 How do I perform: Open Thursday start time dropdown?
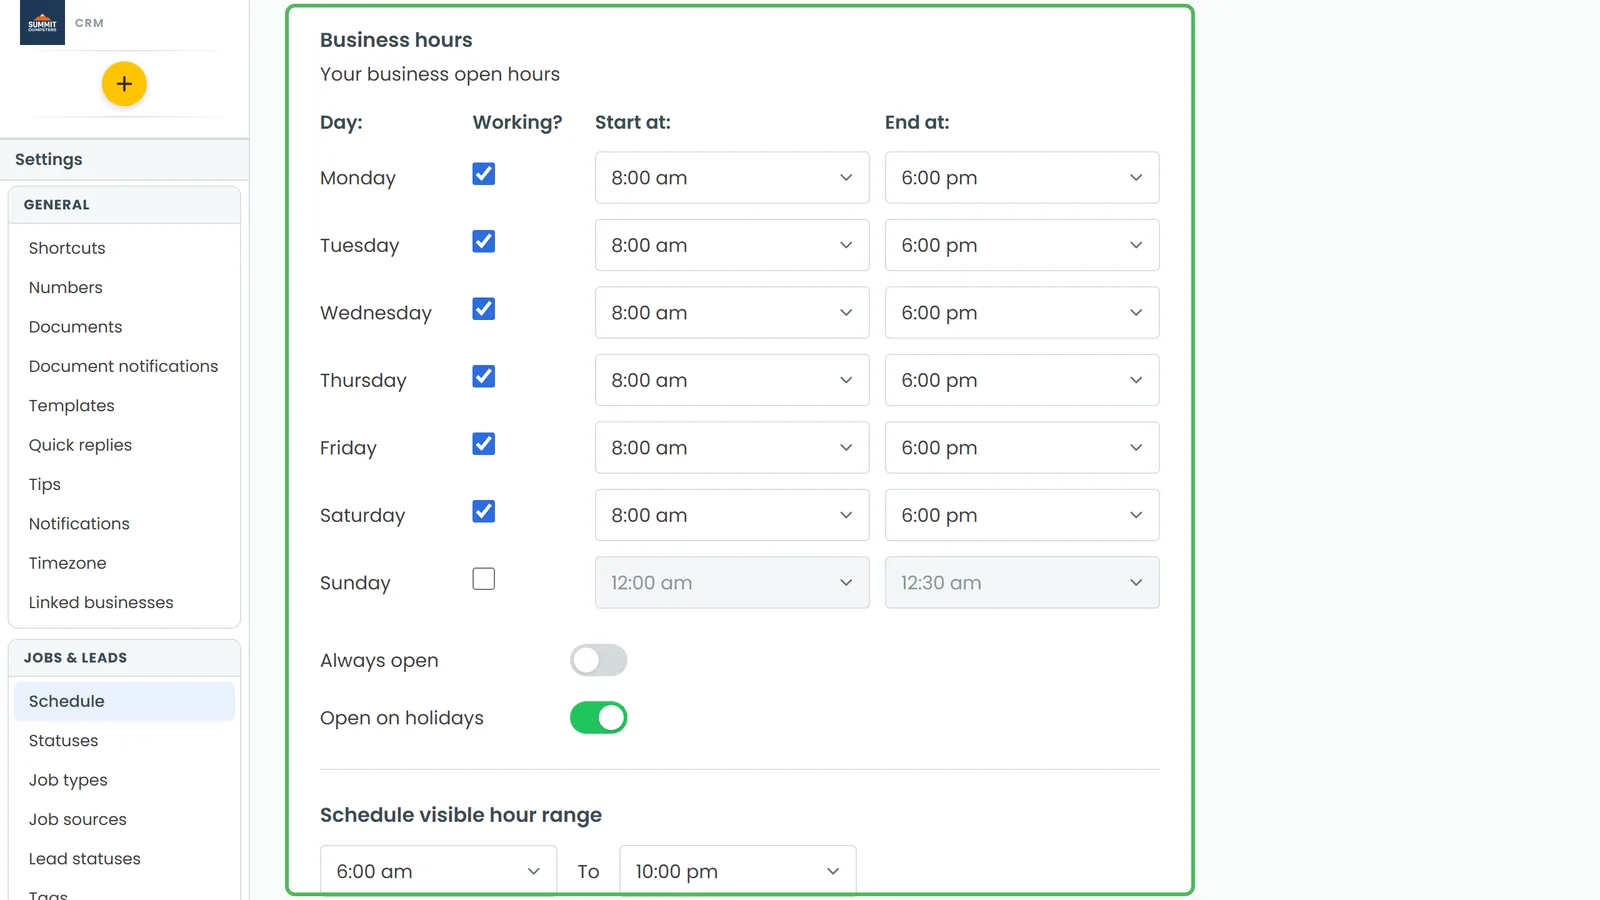(x=732, y=380)
